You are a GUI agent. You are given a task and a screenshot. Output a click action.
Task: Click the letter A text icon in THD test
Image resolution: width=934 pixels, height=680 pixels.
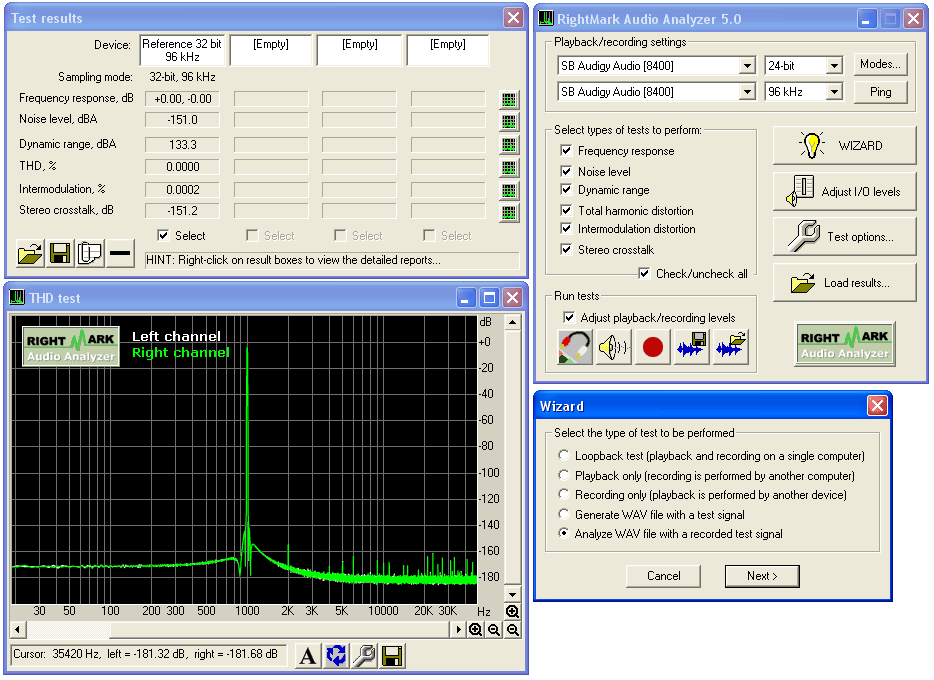[x=308, y=656]
